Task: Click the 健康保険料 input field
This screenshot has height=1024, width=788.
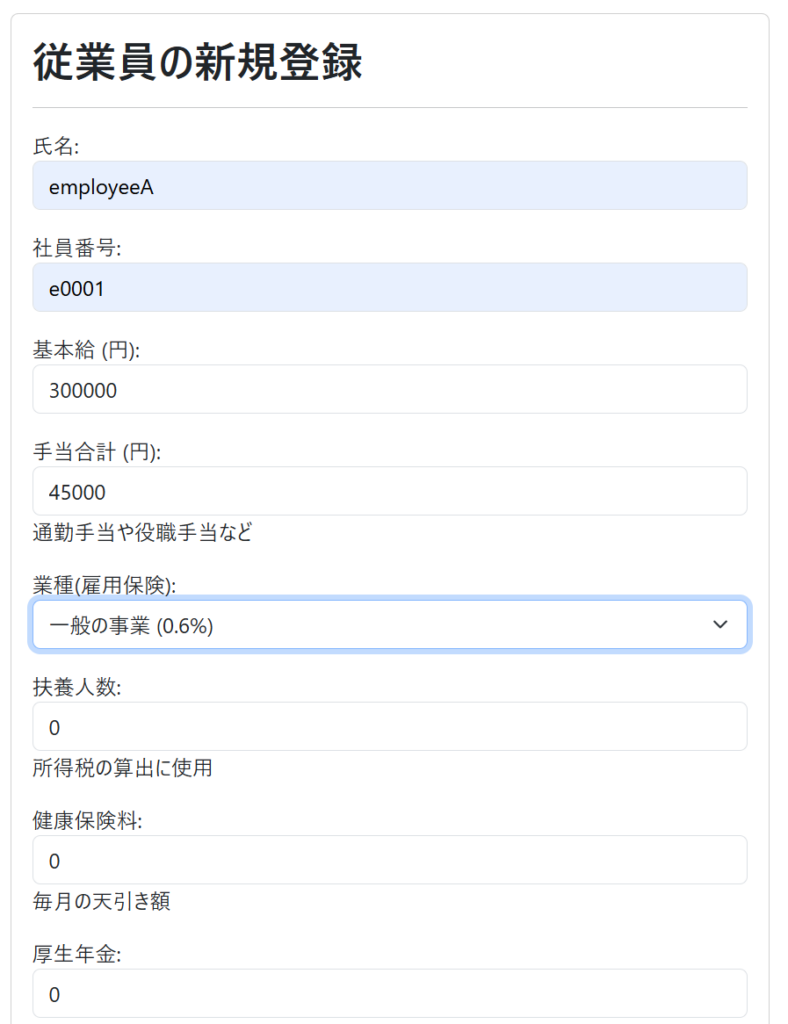Action: pos(389,860)
